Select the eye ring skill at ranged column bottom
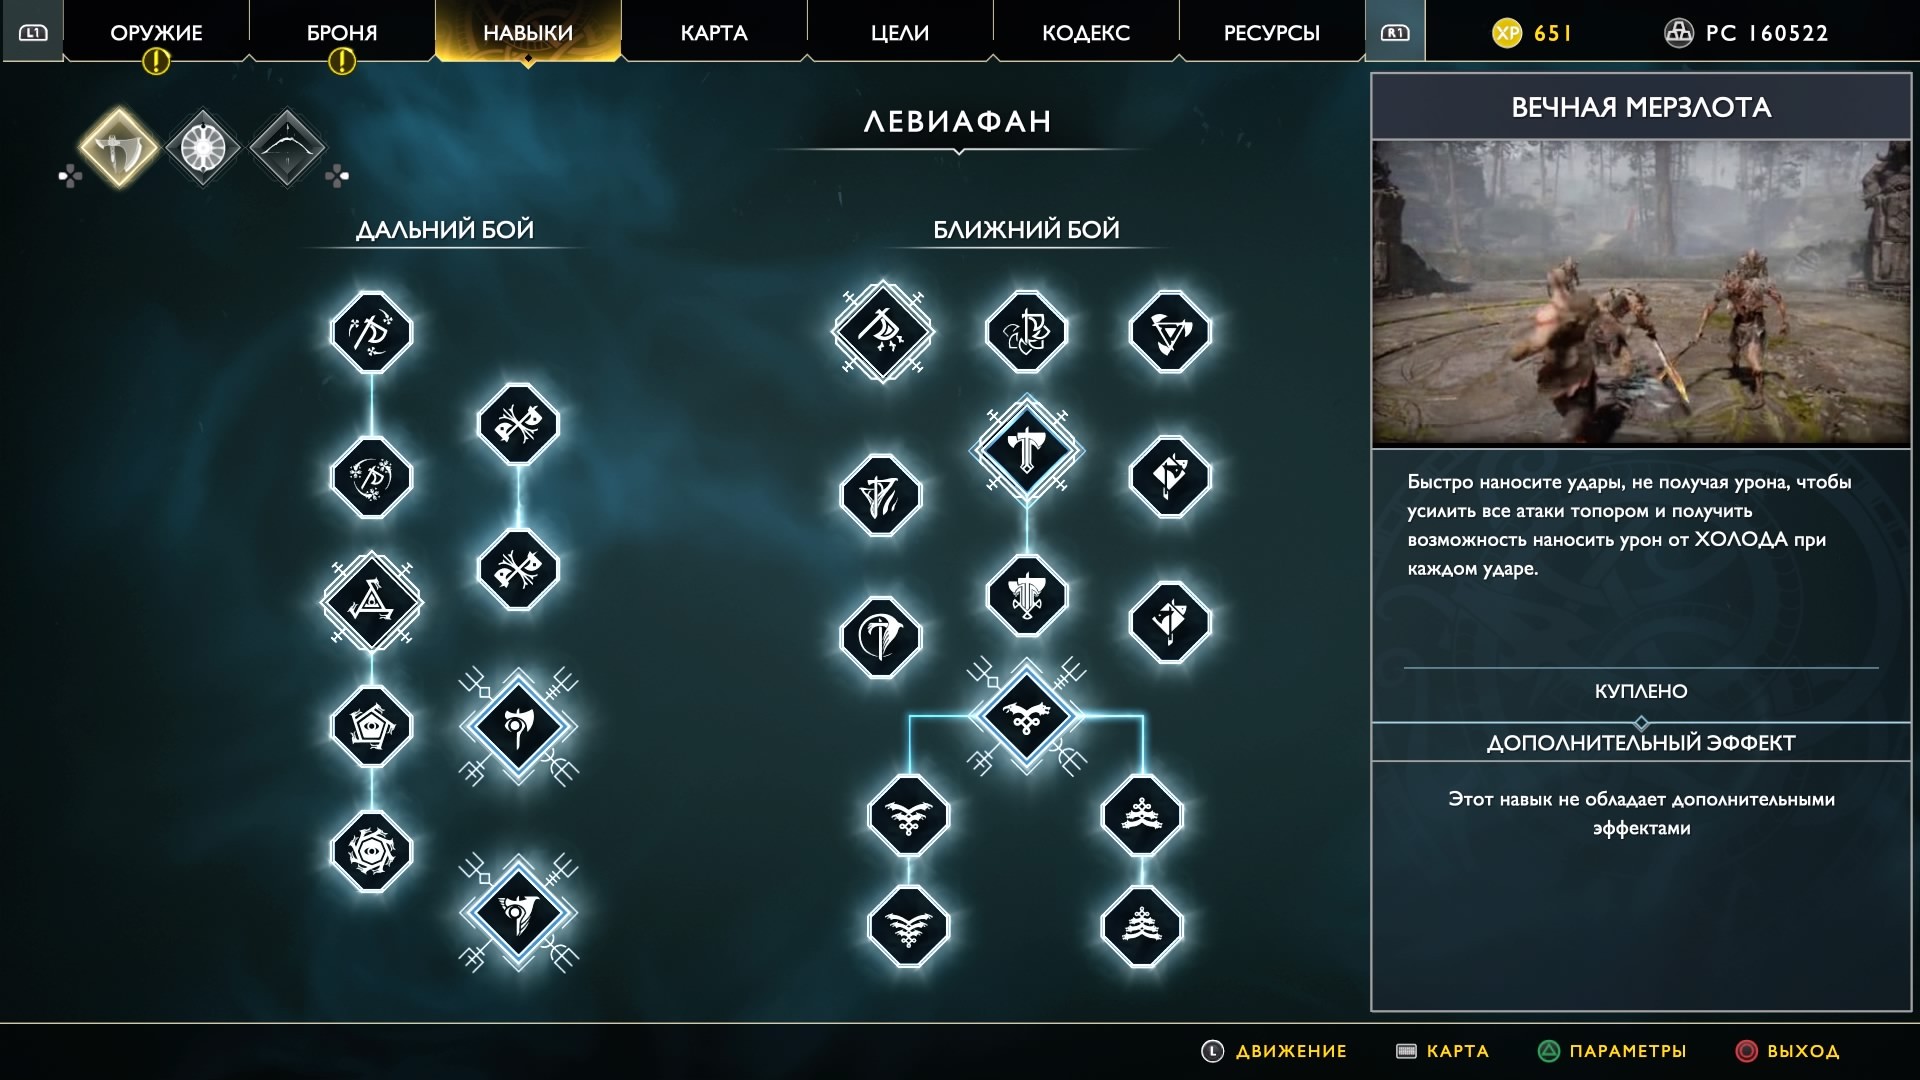 coord(372,852)
